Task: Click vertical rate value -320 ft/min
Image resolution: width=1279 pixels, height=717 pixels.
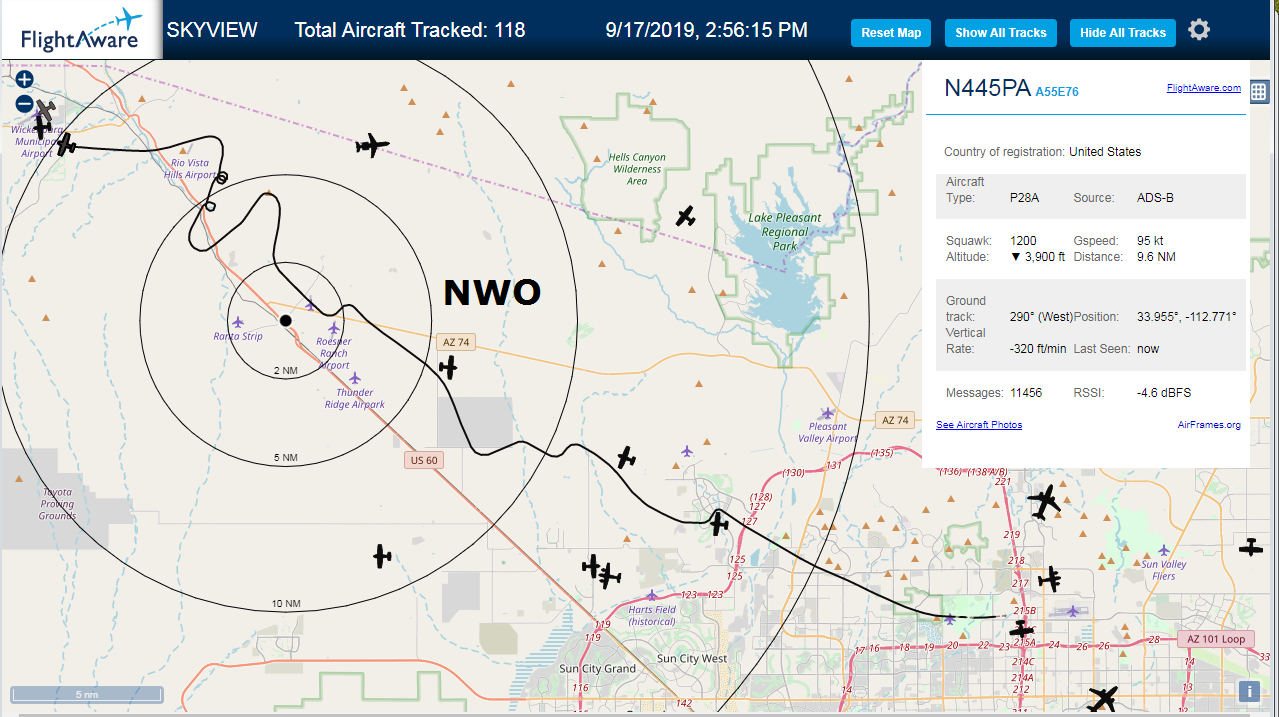Action: point(1038,349)
